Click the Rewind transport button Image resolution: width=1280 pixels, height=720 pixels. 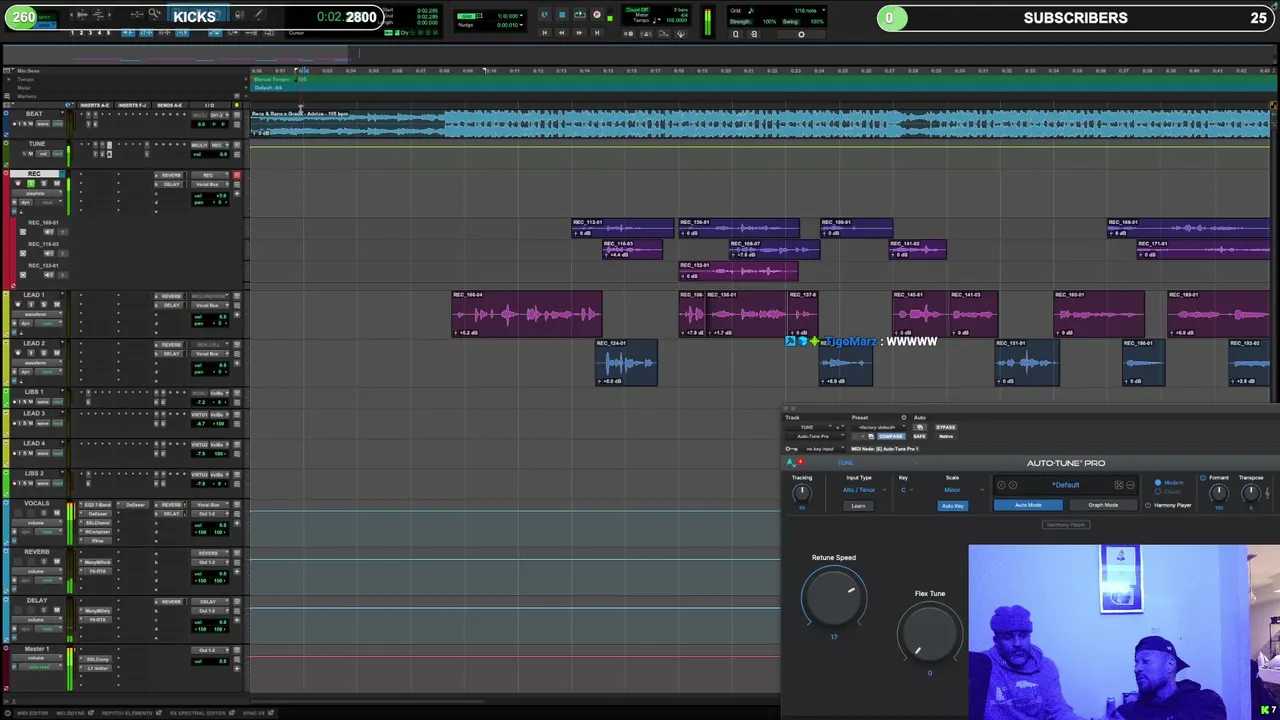coord(562,32)
